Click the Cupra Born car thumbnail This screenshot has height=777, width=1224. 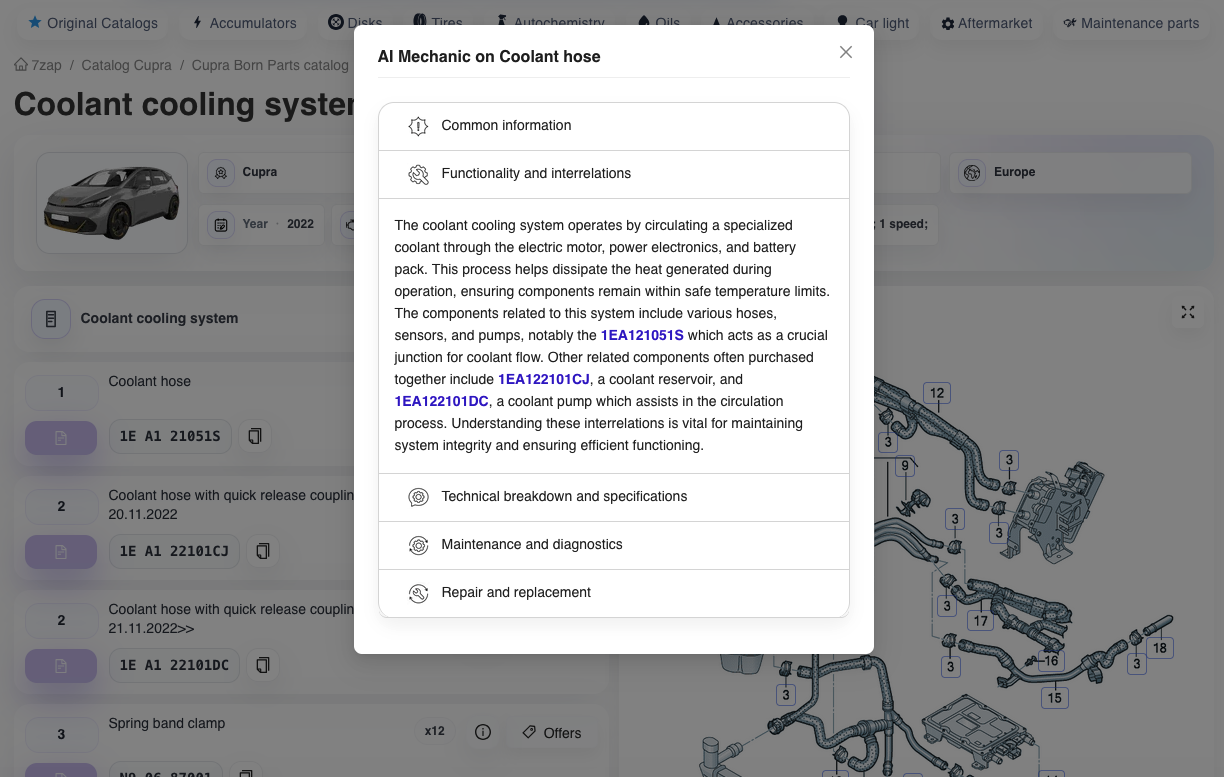[112, 203]
